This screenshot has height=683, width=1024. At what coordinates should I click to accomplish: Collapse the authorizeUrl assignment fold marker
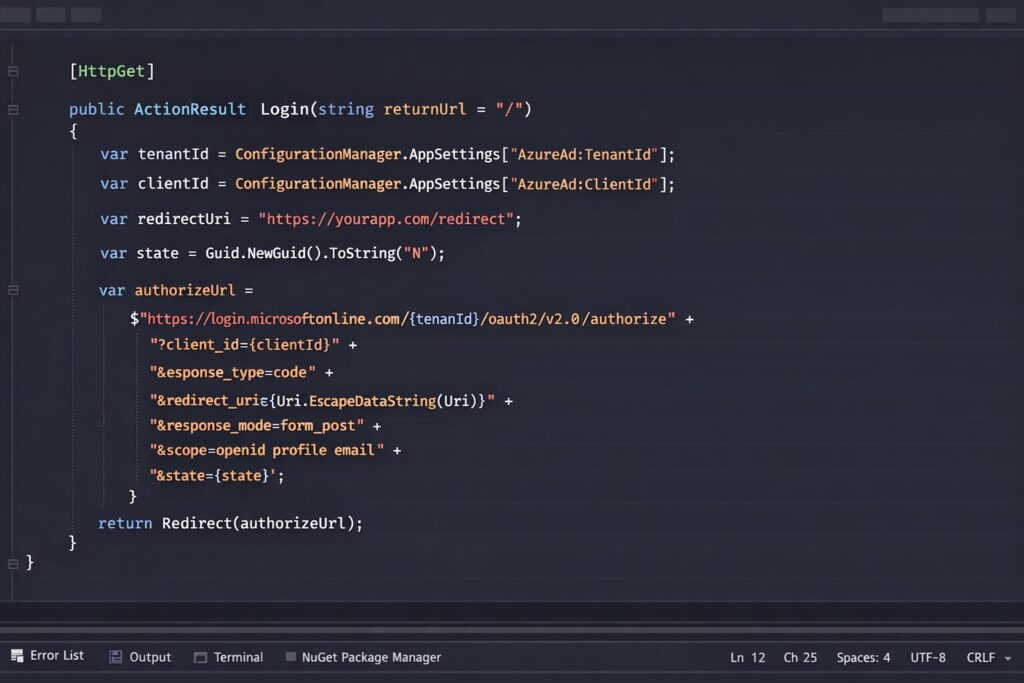(x=13, y=290)
